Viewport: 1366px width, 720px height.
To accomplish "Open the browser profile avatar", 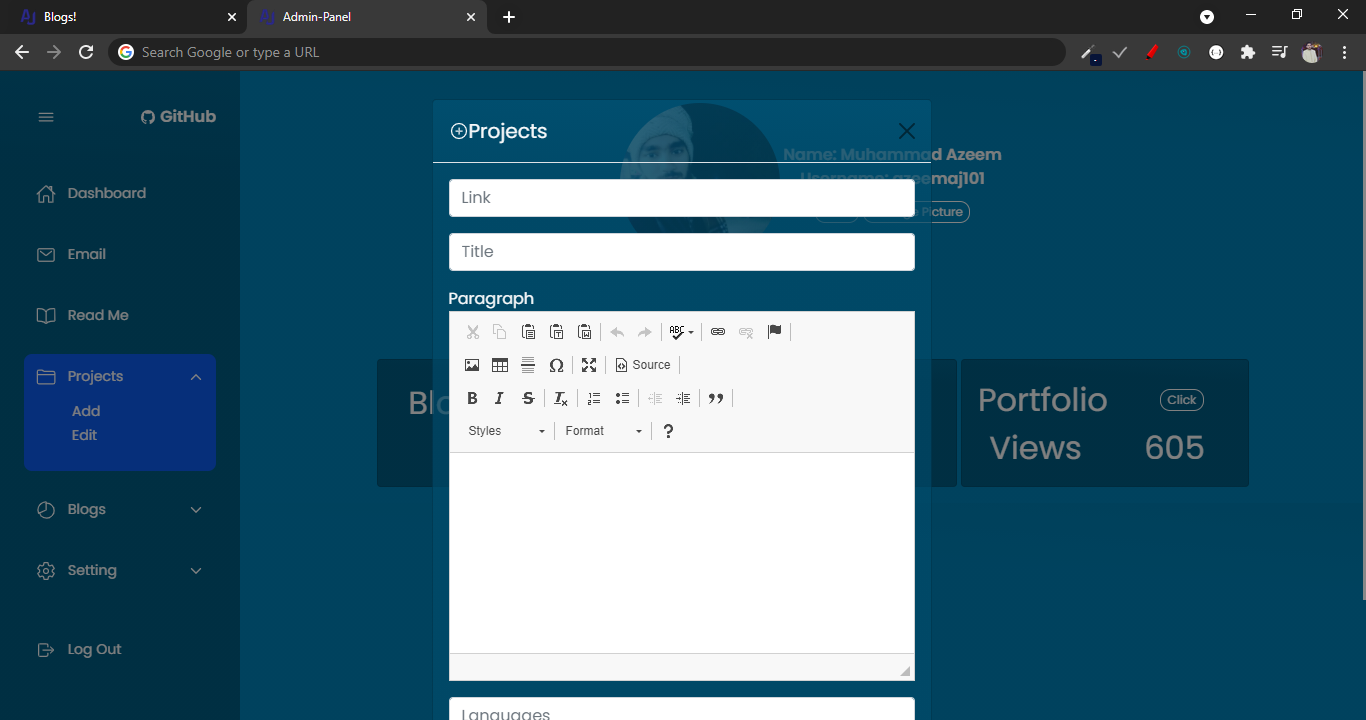I will click(1311, 52).
